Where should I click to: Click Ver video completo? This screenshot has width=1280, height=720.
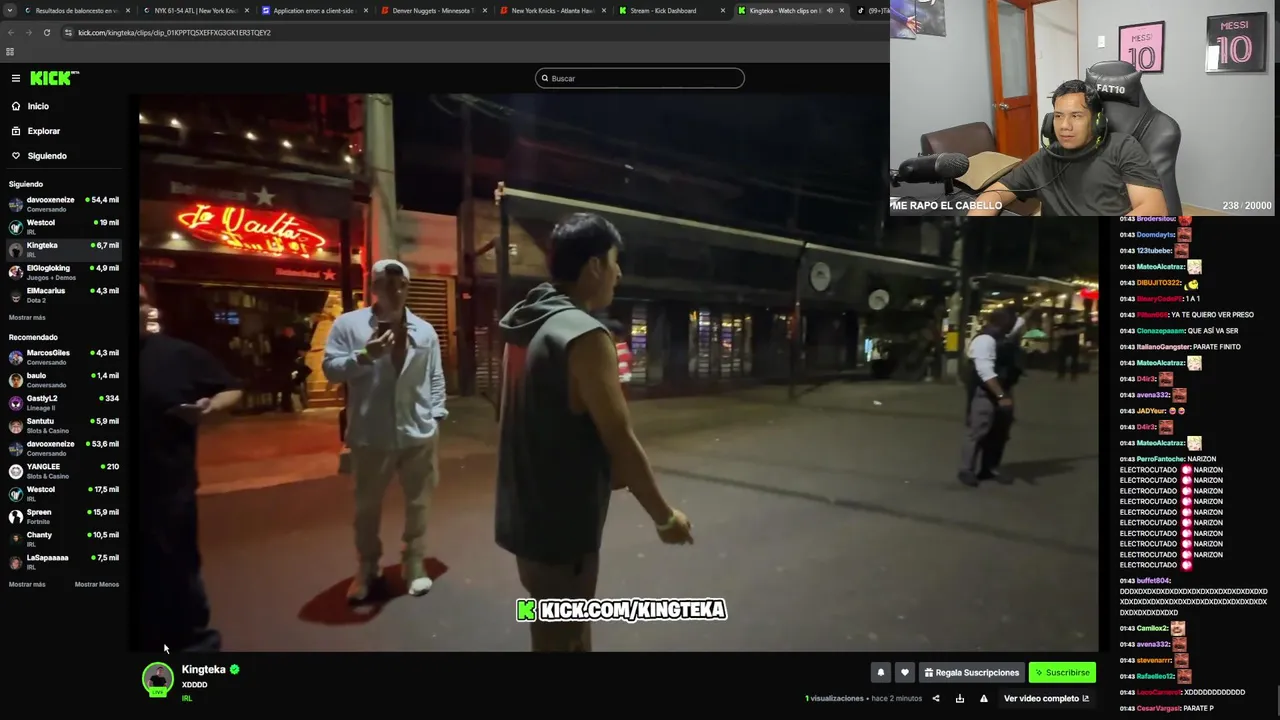[x=1046, y=698]
